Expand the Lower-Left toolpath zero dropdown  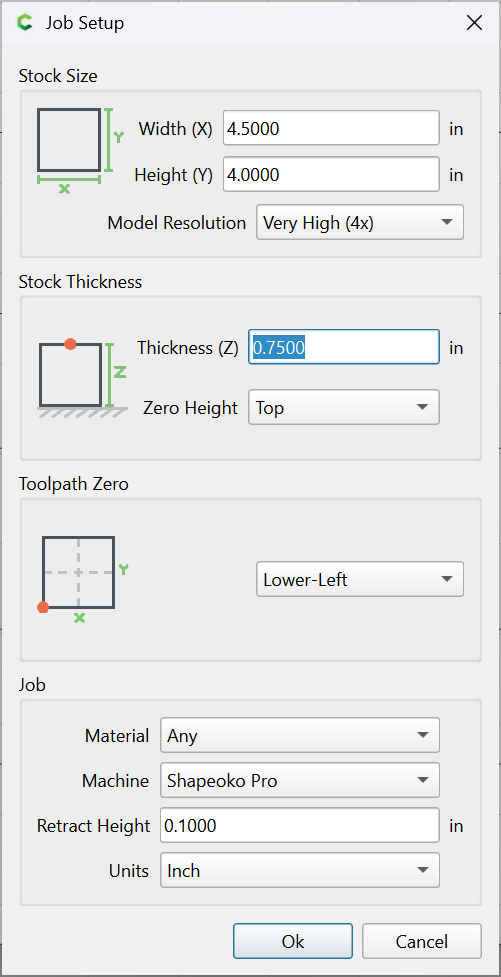(x=360, y=579)
